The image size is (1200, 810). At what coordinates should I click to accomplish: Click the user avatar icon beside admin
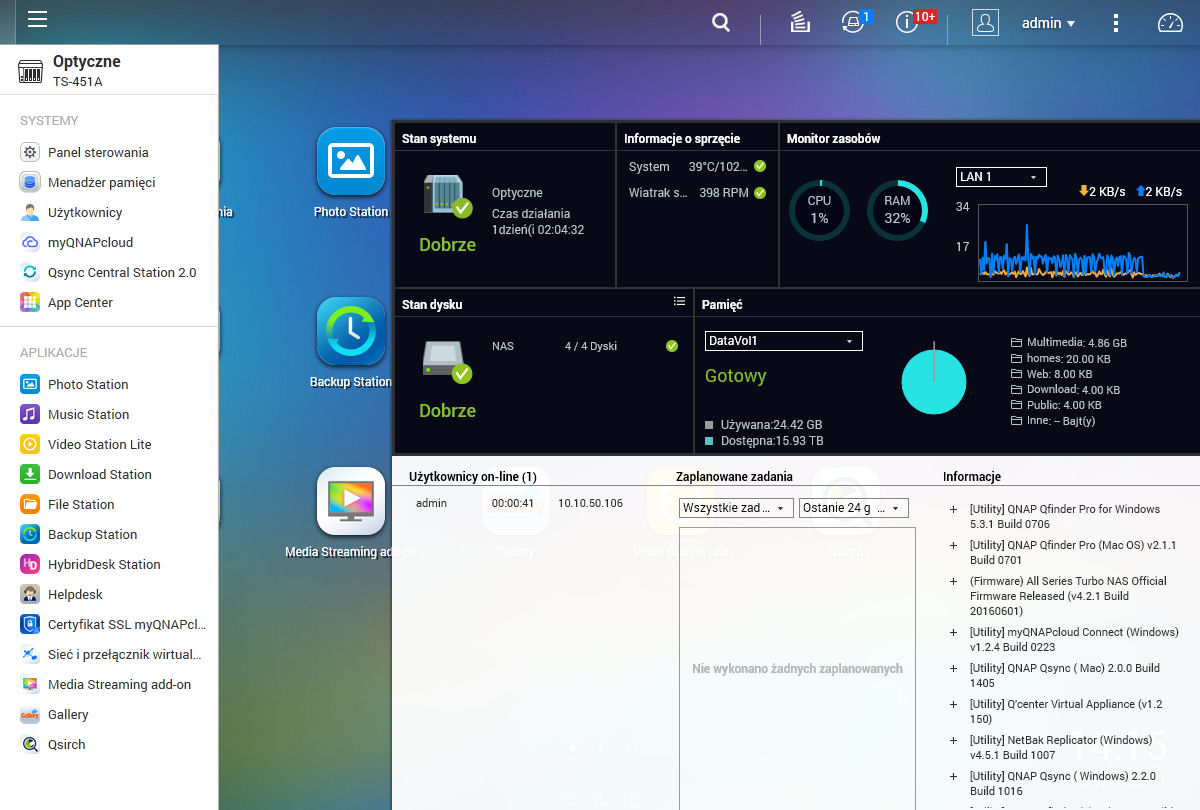point(986,23)
